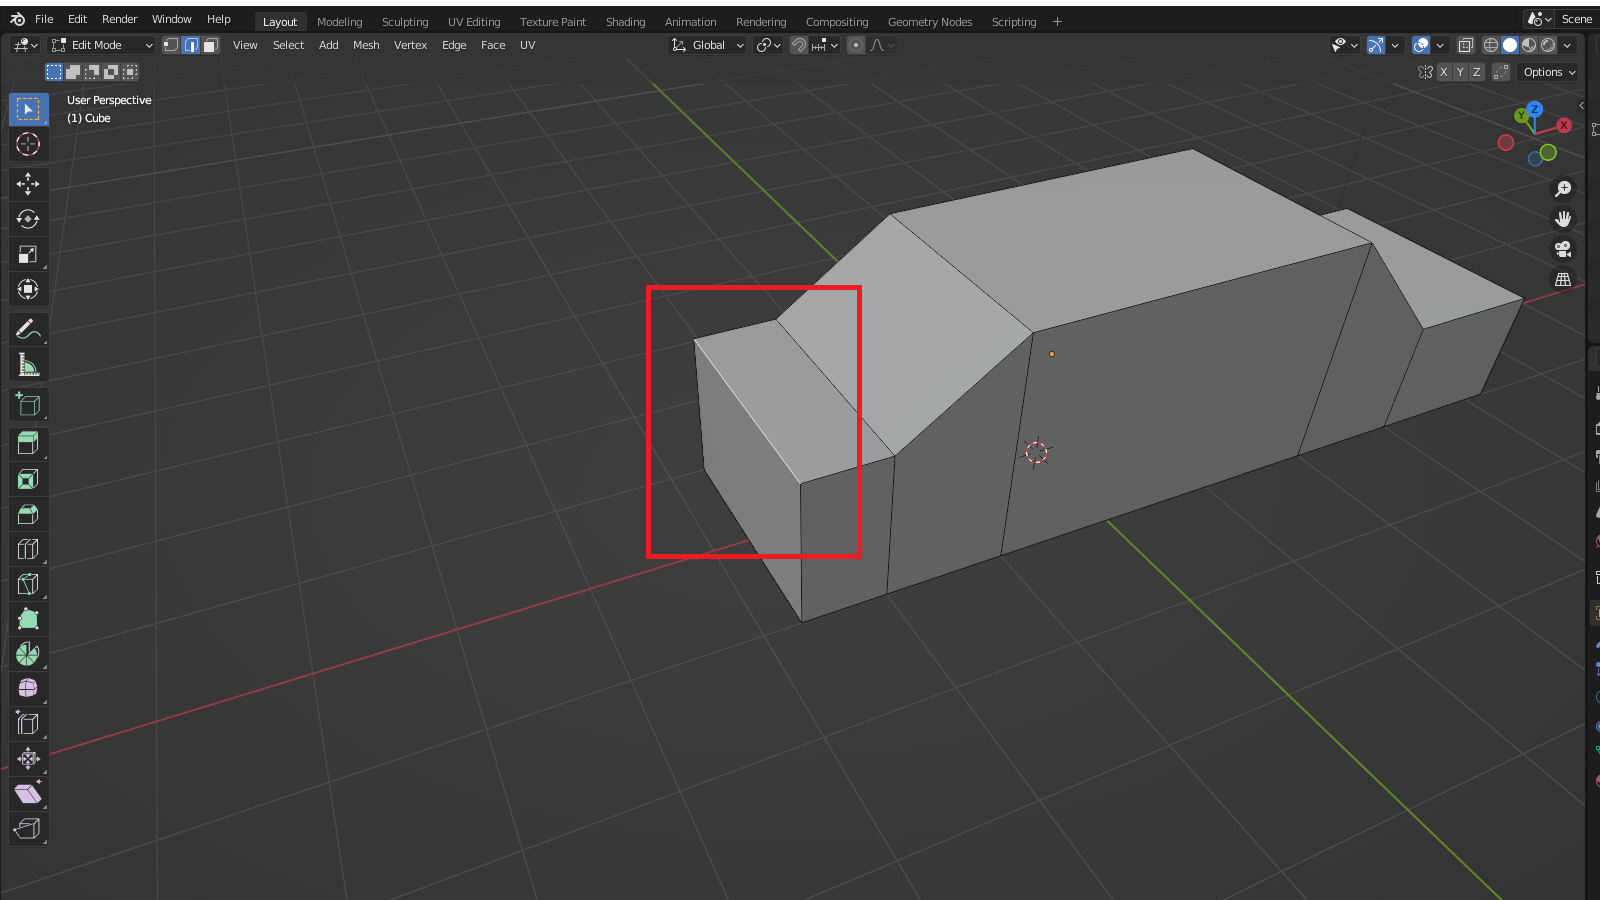Toggle show gizmo button
The width and height of the screenshot is (1600, 900).
tap(1376, 45)
